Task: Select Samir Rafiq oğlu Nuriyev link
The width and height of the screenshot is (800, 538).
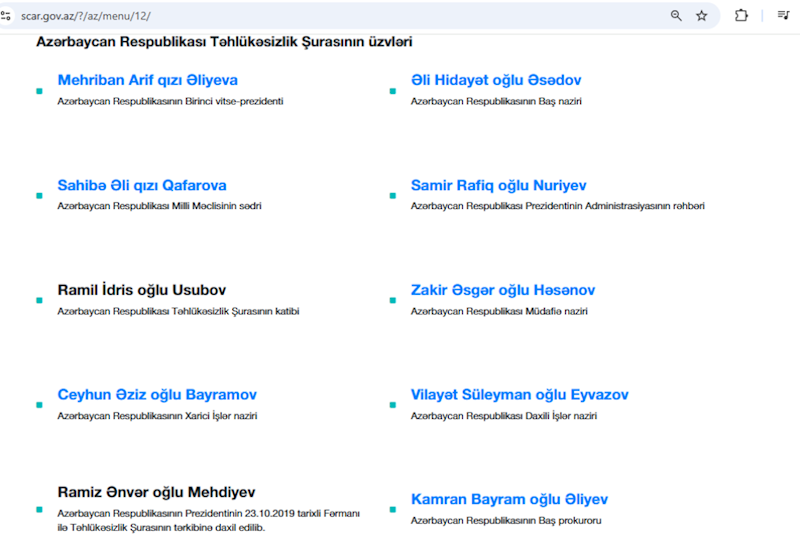Action: pyautogui.click(x=498, y=185)
